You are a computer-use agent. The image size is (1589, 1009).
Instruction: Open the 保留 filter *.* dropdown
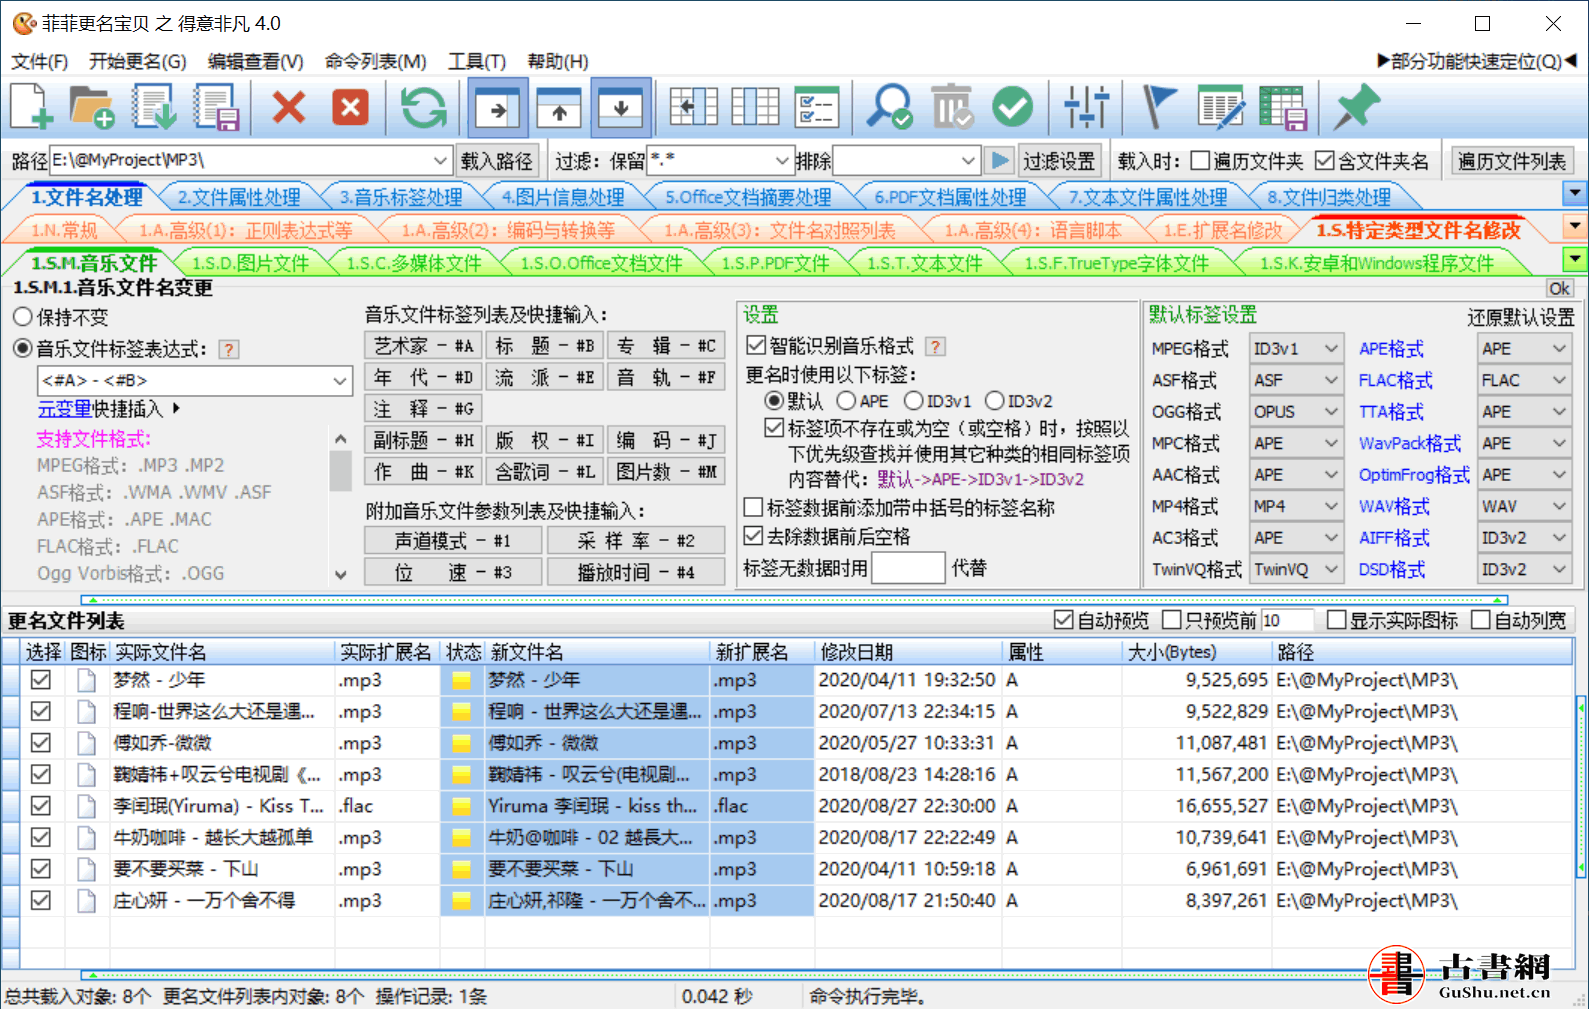click(781, 160)
